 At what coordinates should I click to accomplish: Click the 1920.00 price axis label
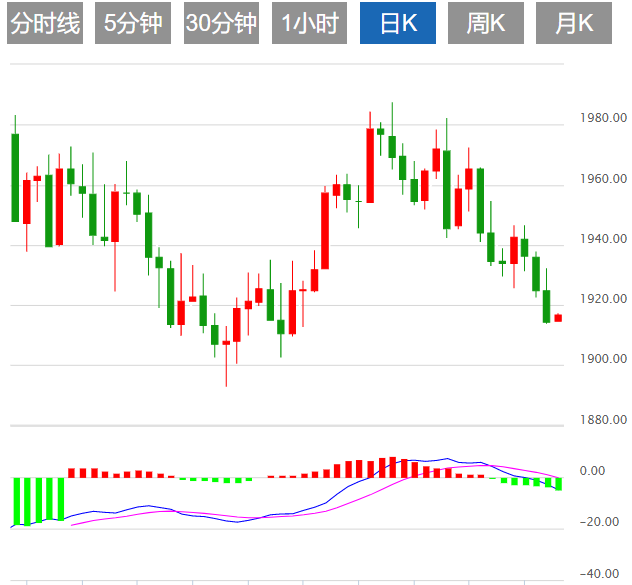pyautogui.click(x=603, y=299)
